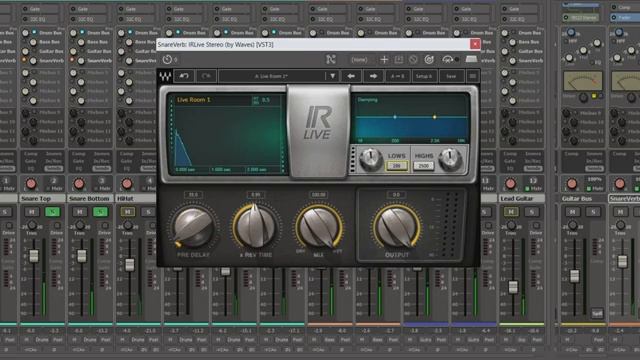Click the target recall-safe icon in plugin header
The width and height of the screenshot is (640, 360).
429,60
